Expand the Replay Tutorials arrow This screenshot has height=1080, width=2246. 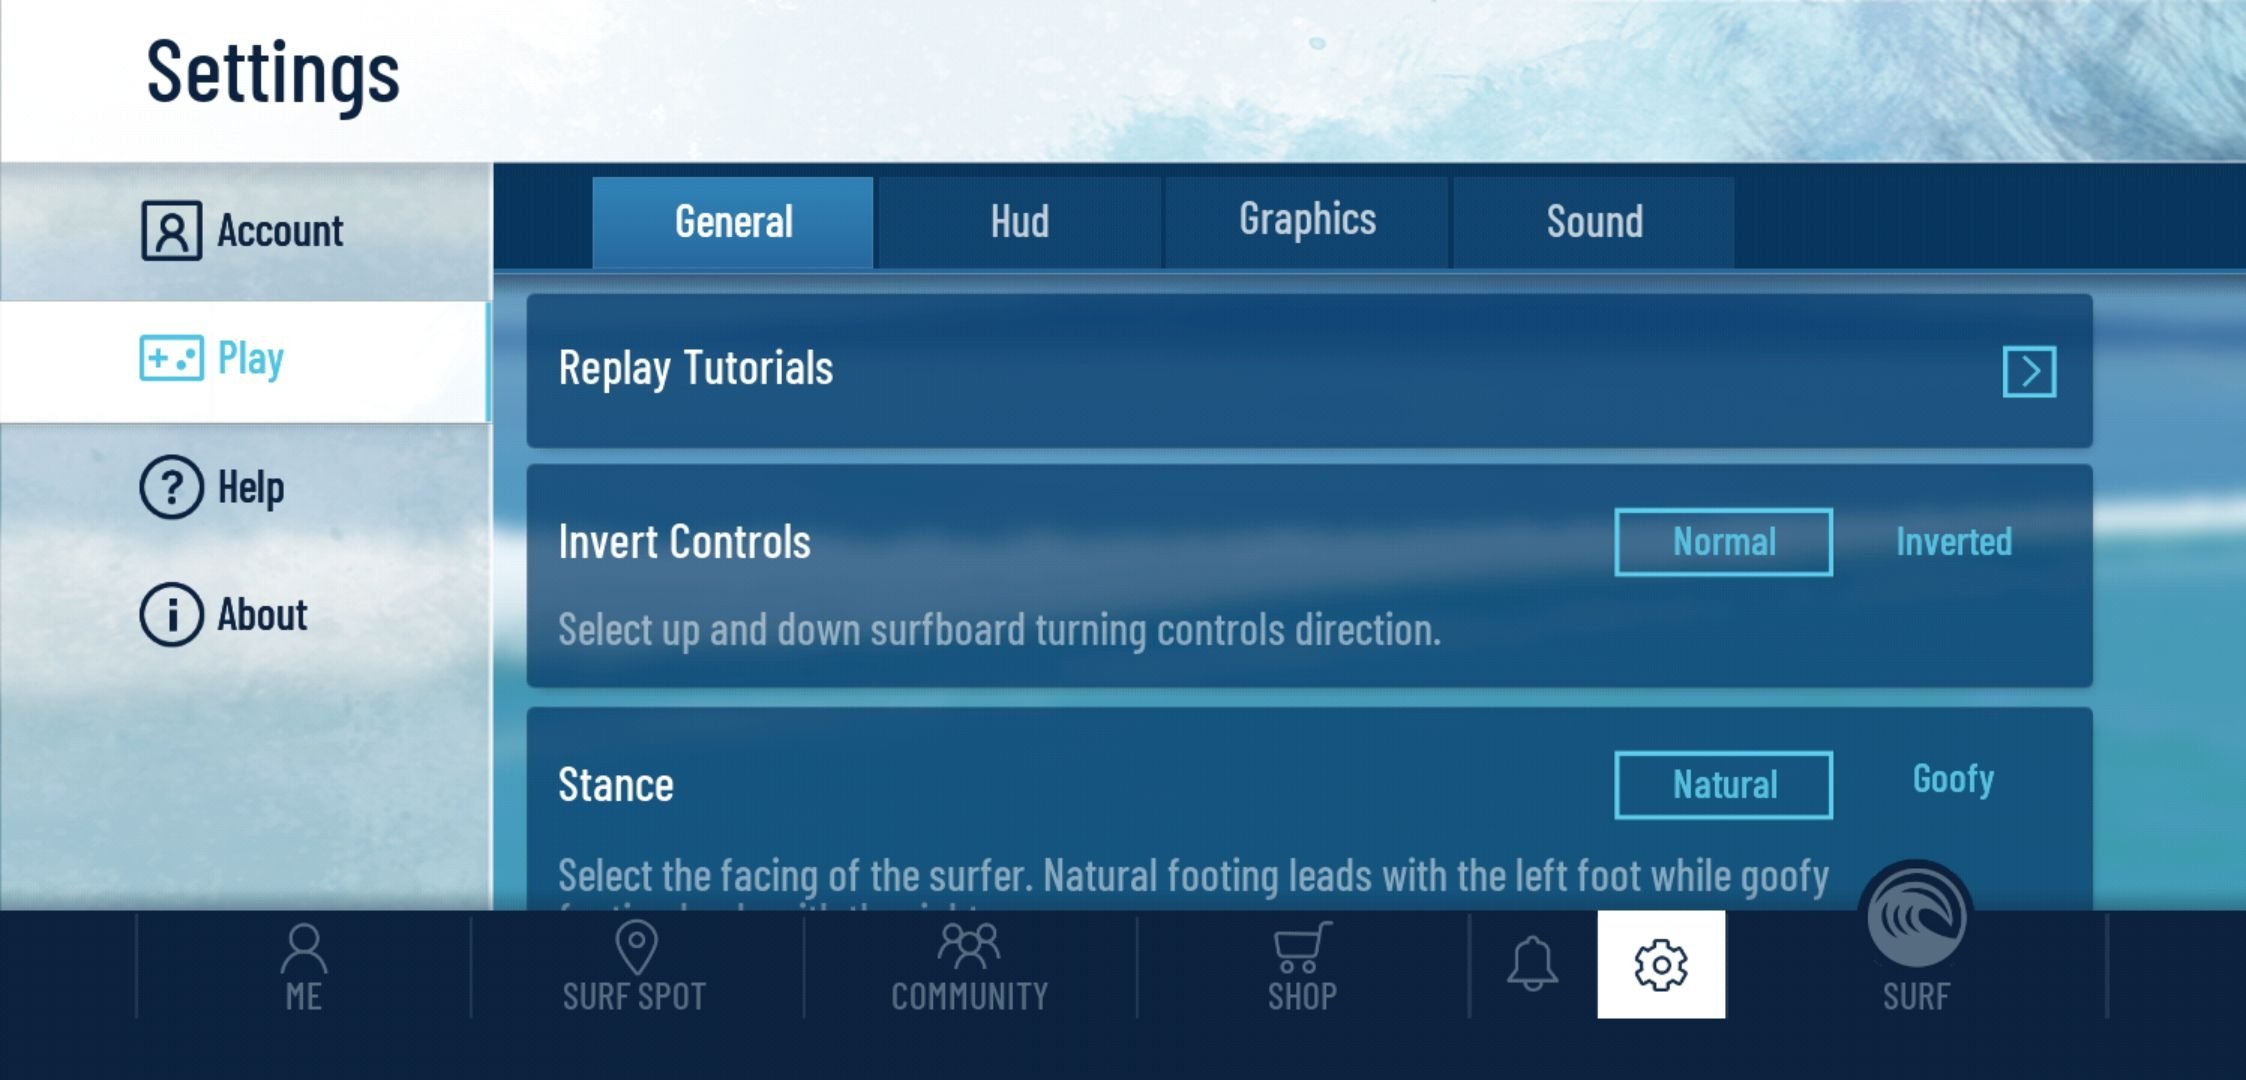pyautogui.click(x=2031, y=370)
